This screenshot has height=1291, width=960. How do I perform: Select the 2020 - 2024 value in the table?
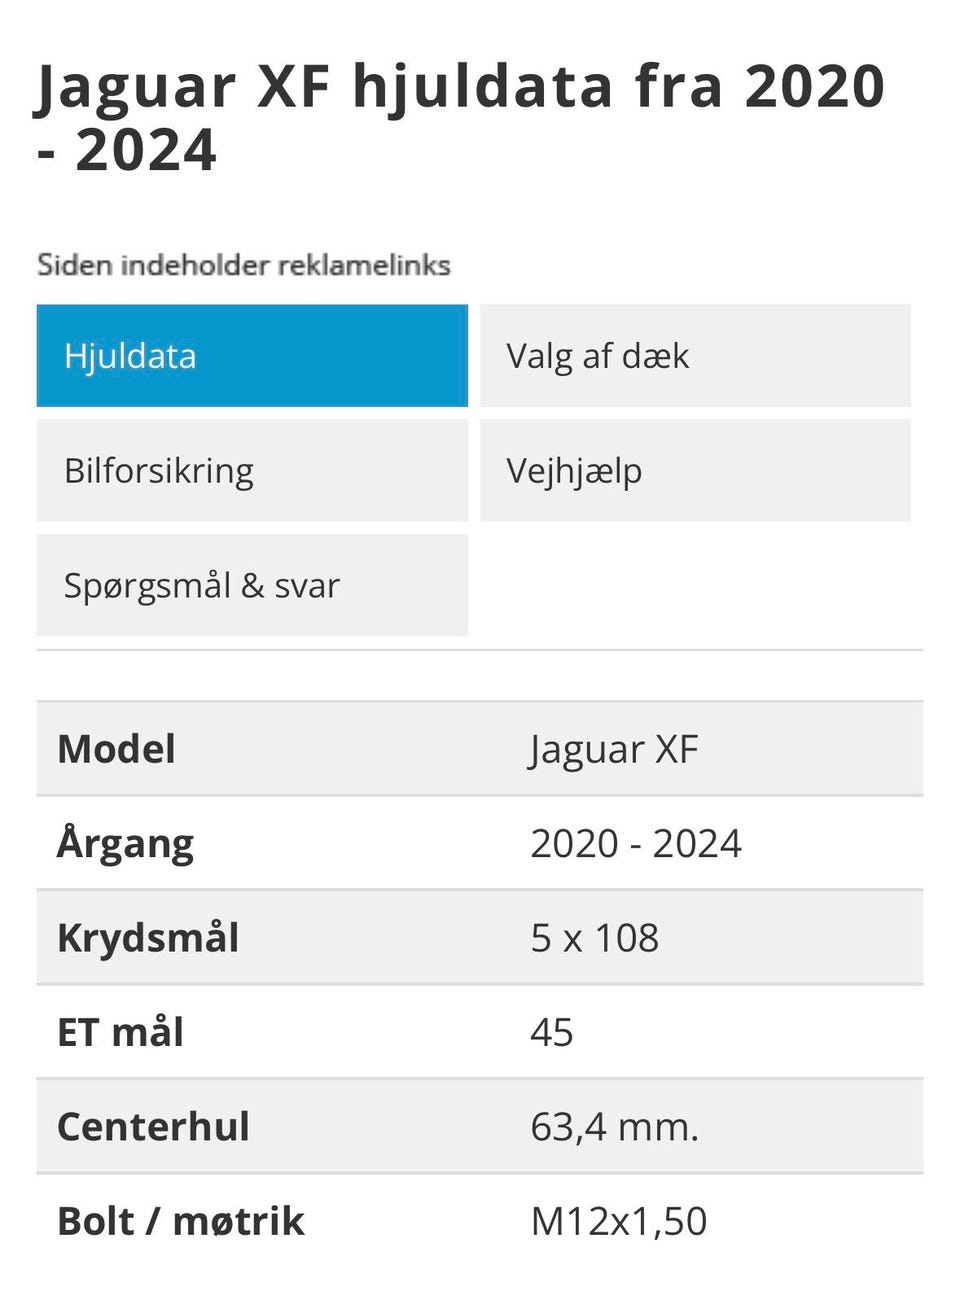point(636,844)
